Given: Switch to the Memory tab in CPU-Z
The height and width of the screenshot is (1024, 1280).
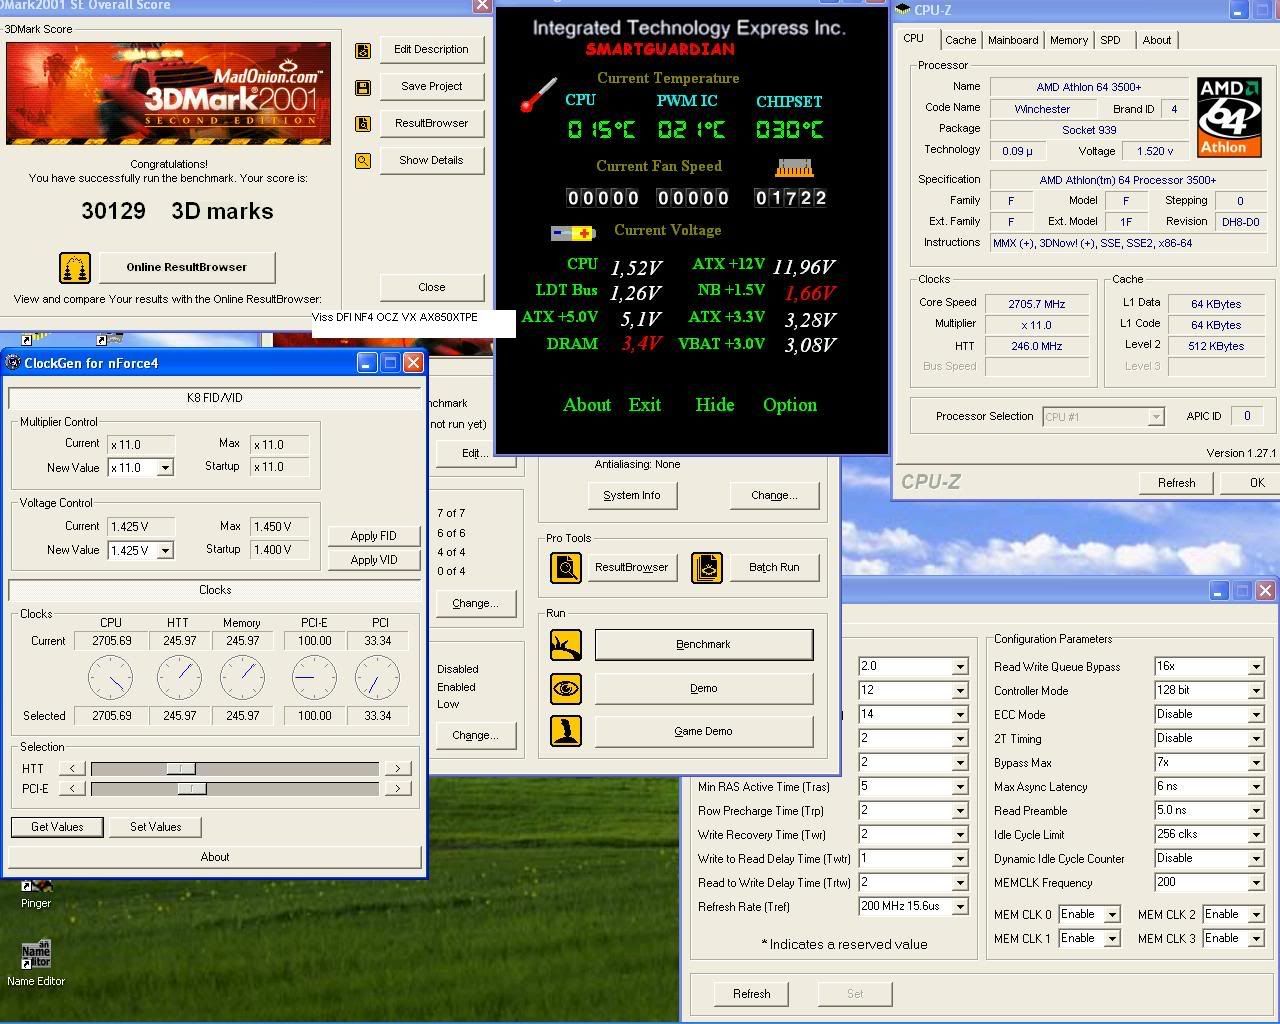Looking at the screenshot, I should (1068, 40).
